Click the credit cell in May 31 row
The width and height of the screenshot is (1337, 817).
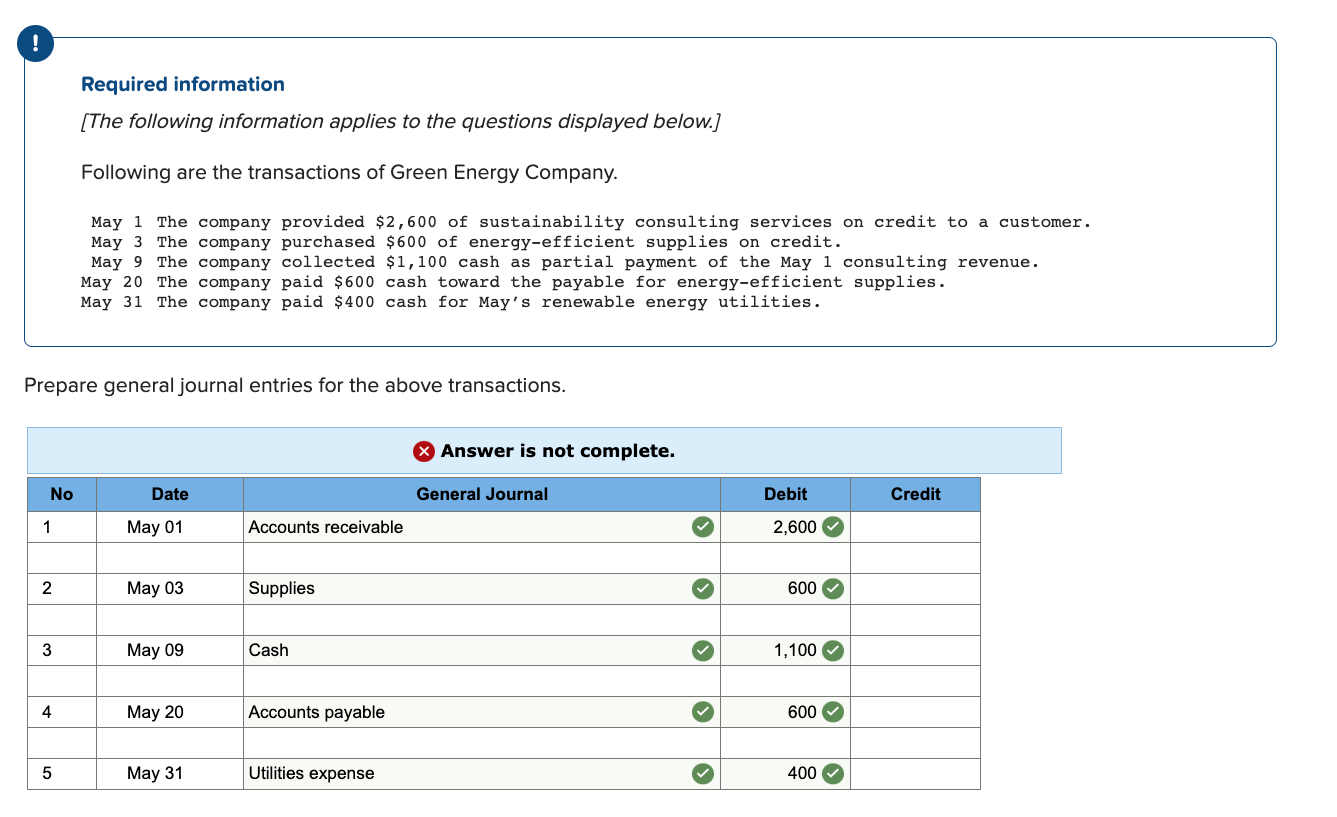pos(915,774)
